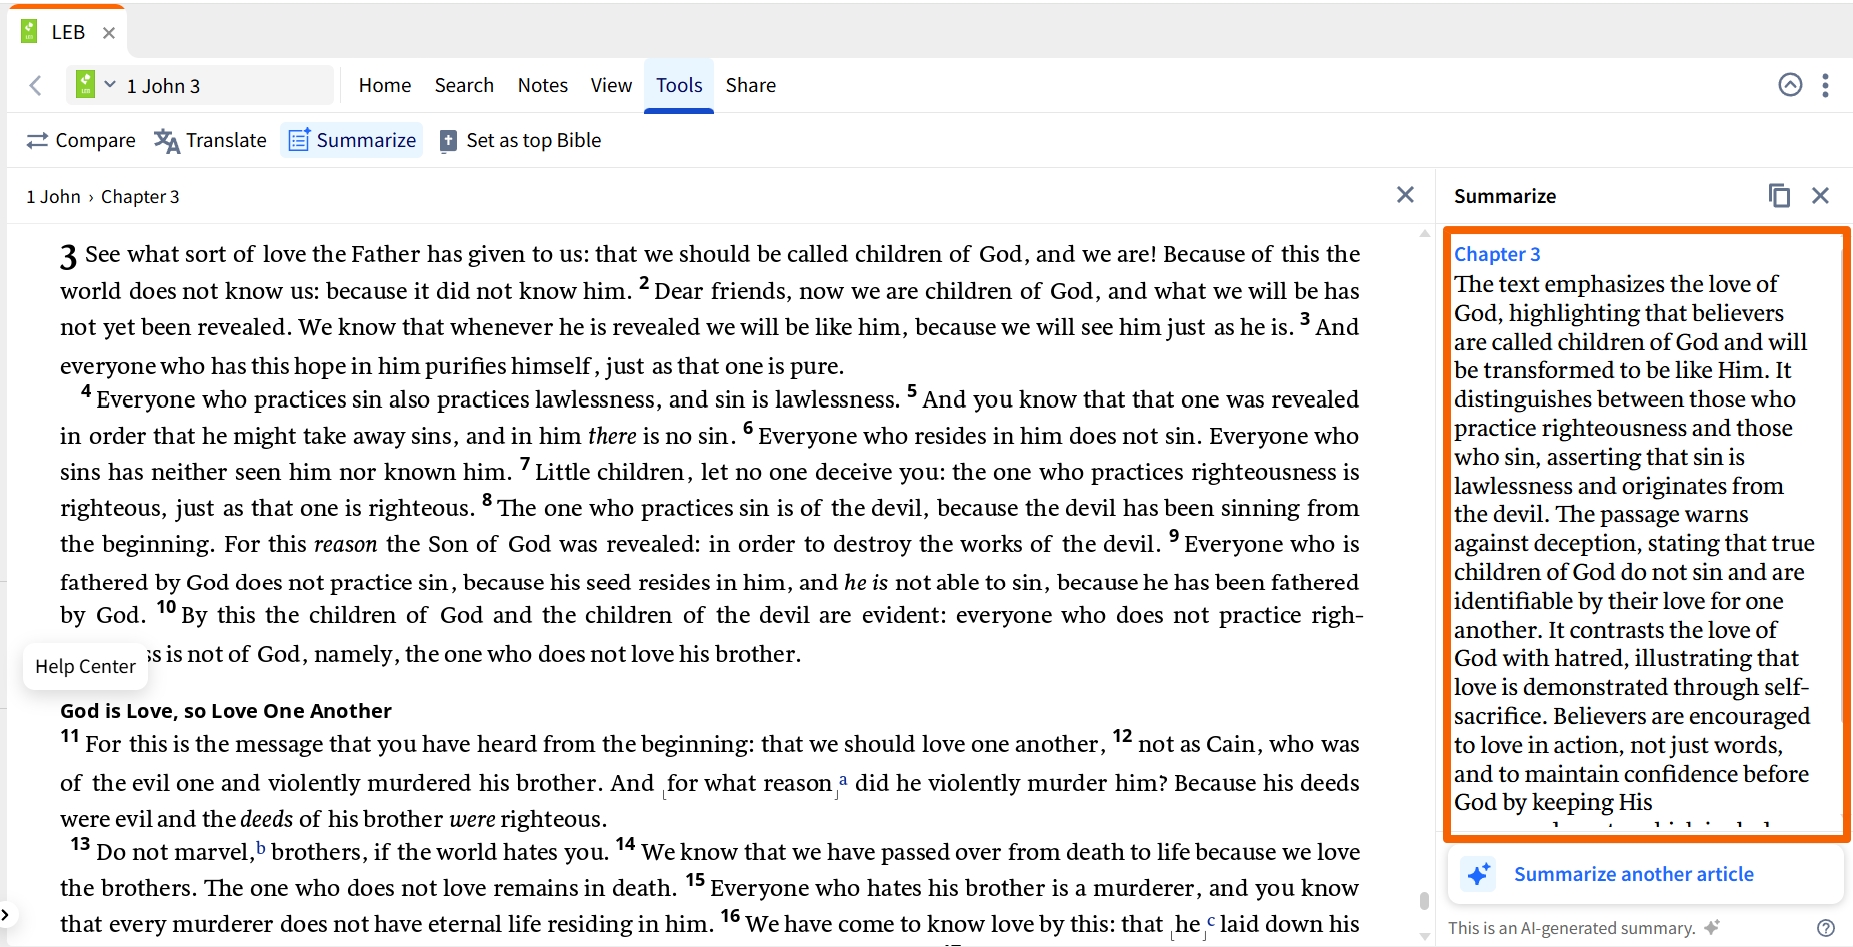Image resolution: width=1853 pixels, height=947 pixels.
Task: Click verse number 4
Action: pos(86,391)
